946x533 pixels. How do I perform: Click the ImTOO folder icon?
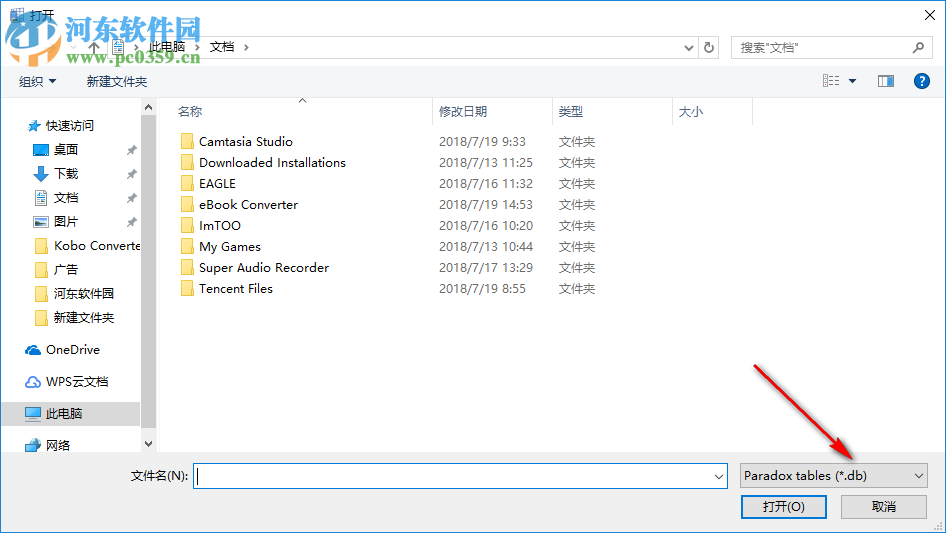pos(187,225)
